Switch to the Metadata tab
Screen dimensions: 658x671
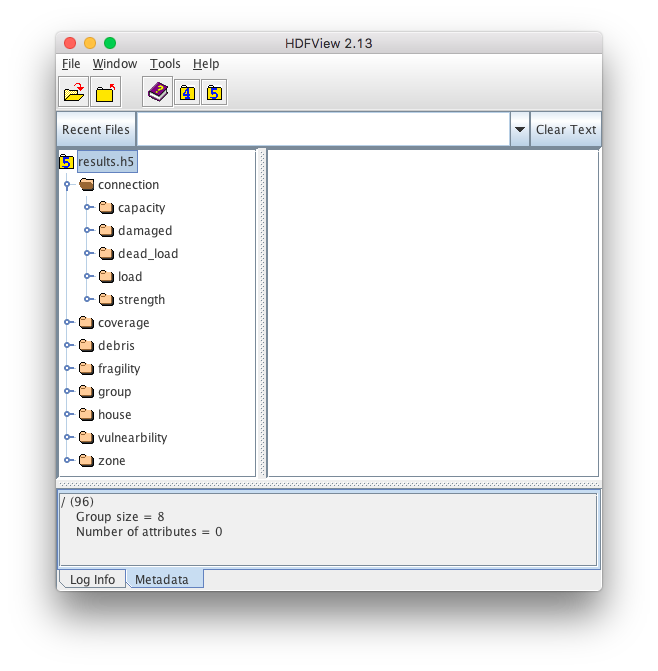(x=165, y=579)
